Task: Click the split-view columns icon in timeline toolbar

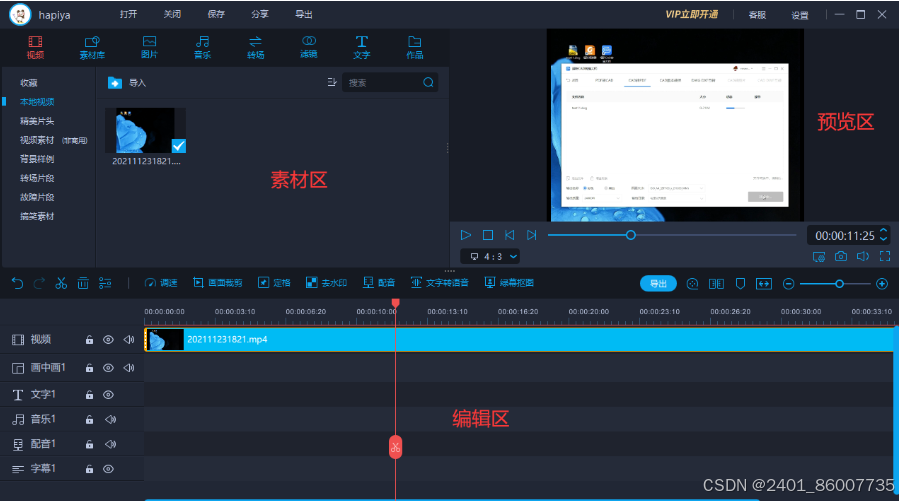Action: click(716, 284)
